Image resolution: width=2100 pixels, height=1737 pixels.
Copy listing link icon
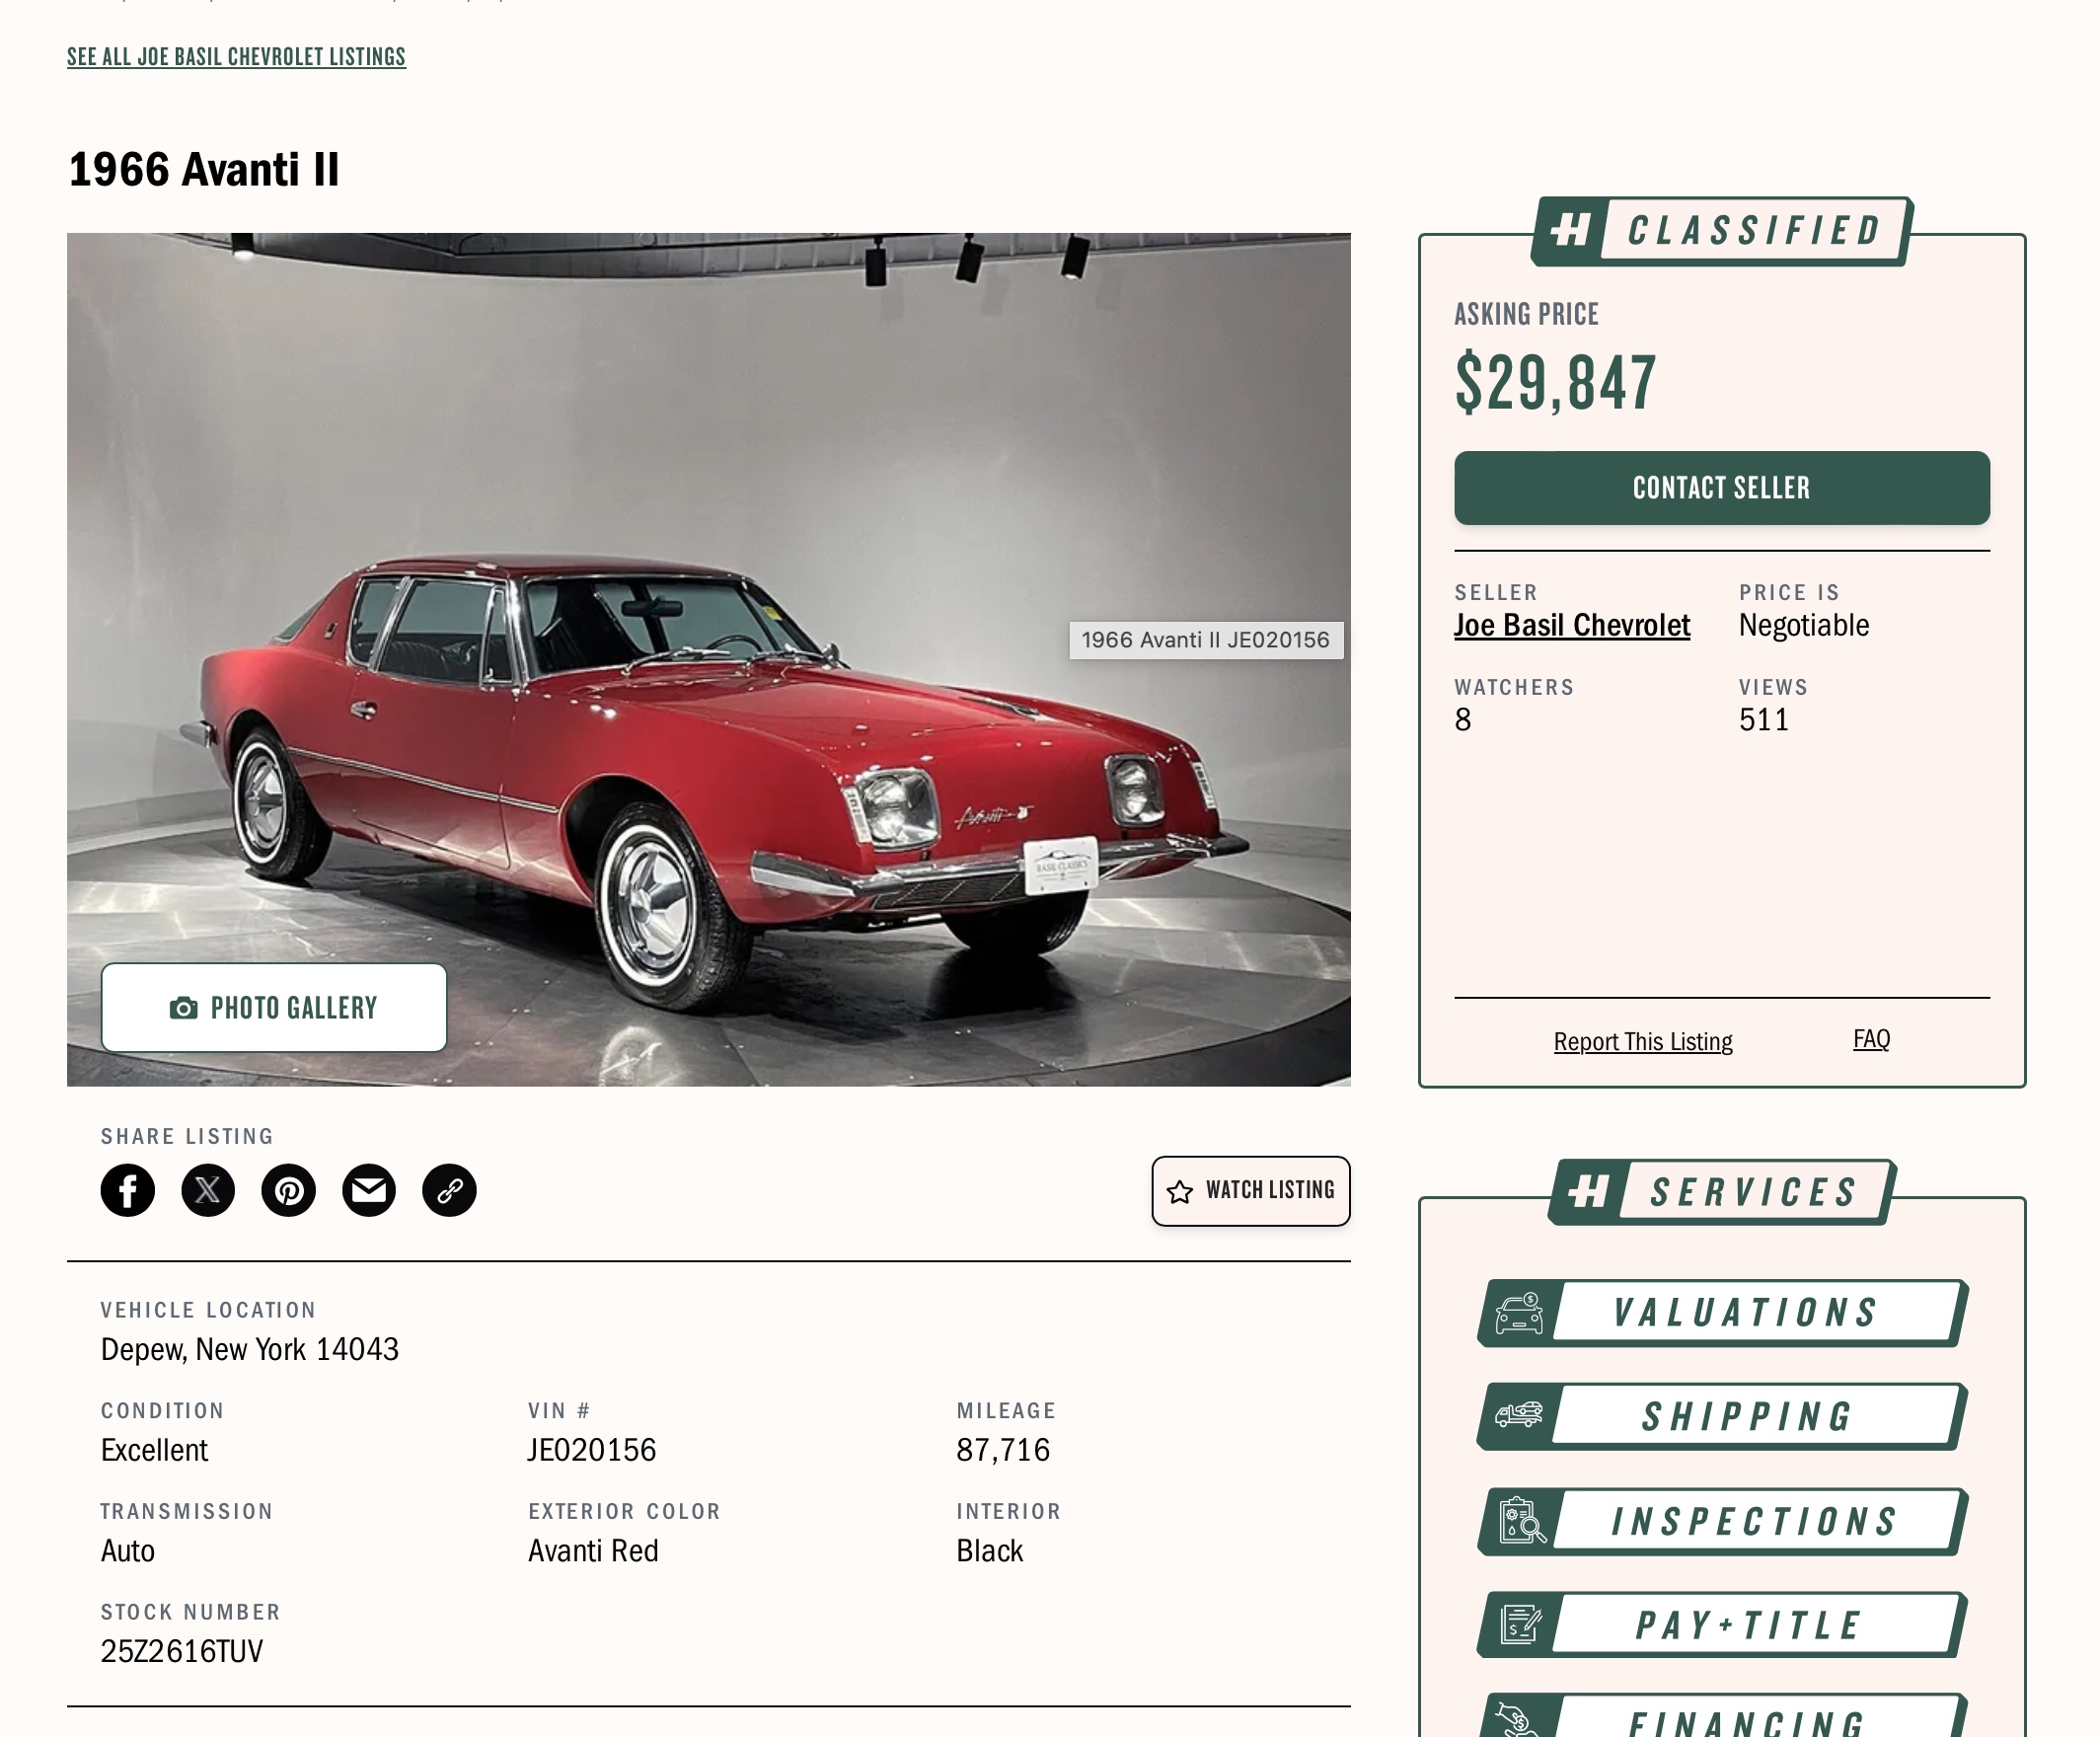[449, 1190]
